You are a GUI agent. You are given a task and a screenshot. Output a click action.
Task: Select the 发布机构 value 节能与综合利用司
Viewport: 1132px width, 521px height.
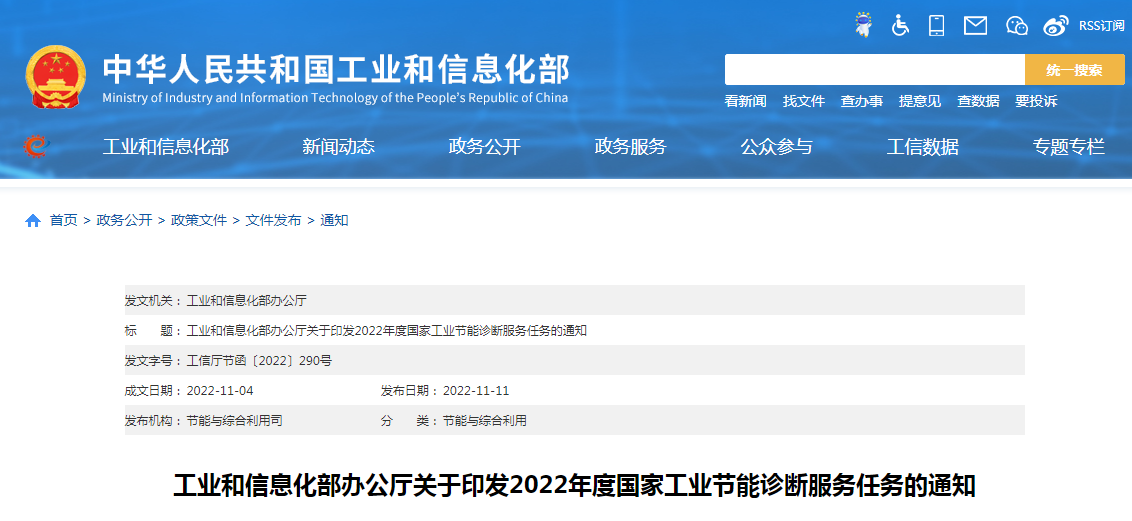point(235,421)
